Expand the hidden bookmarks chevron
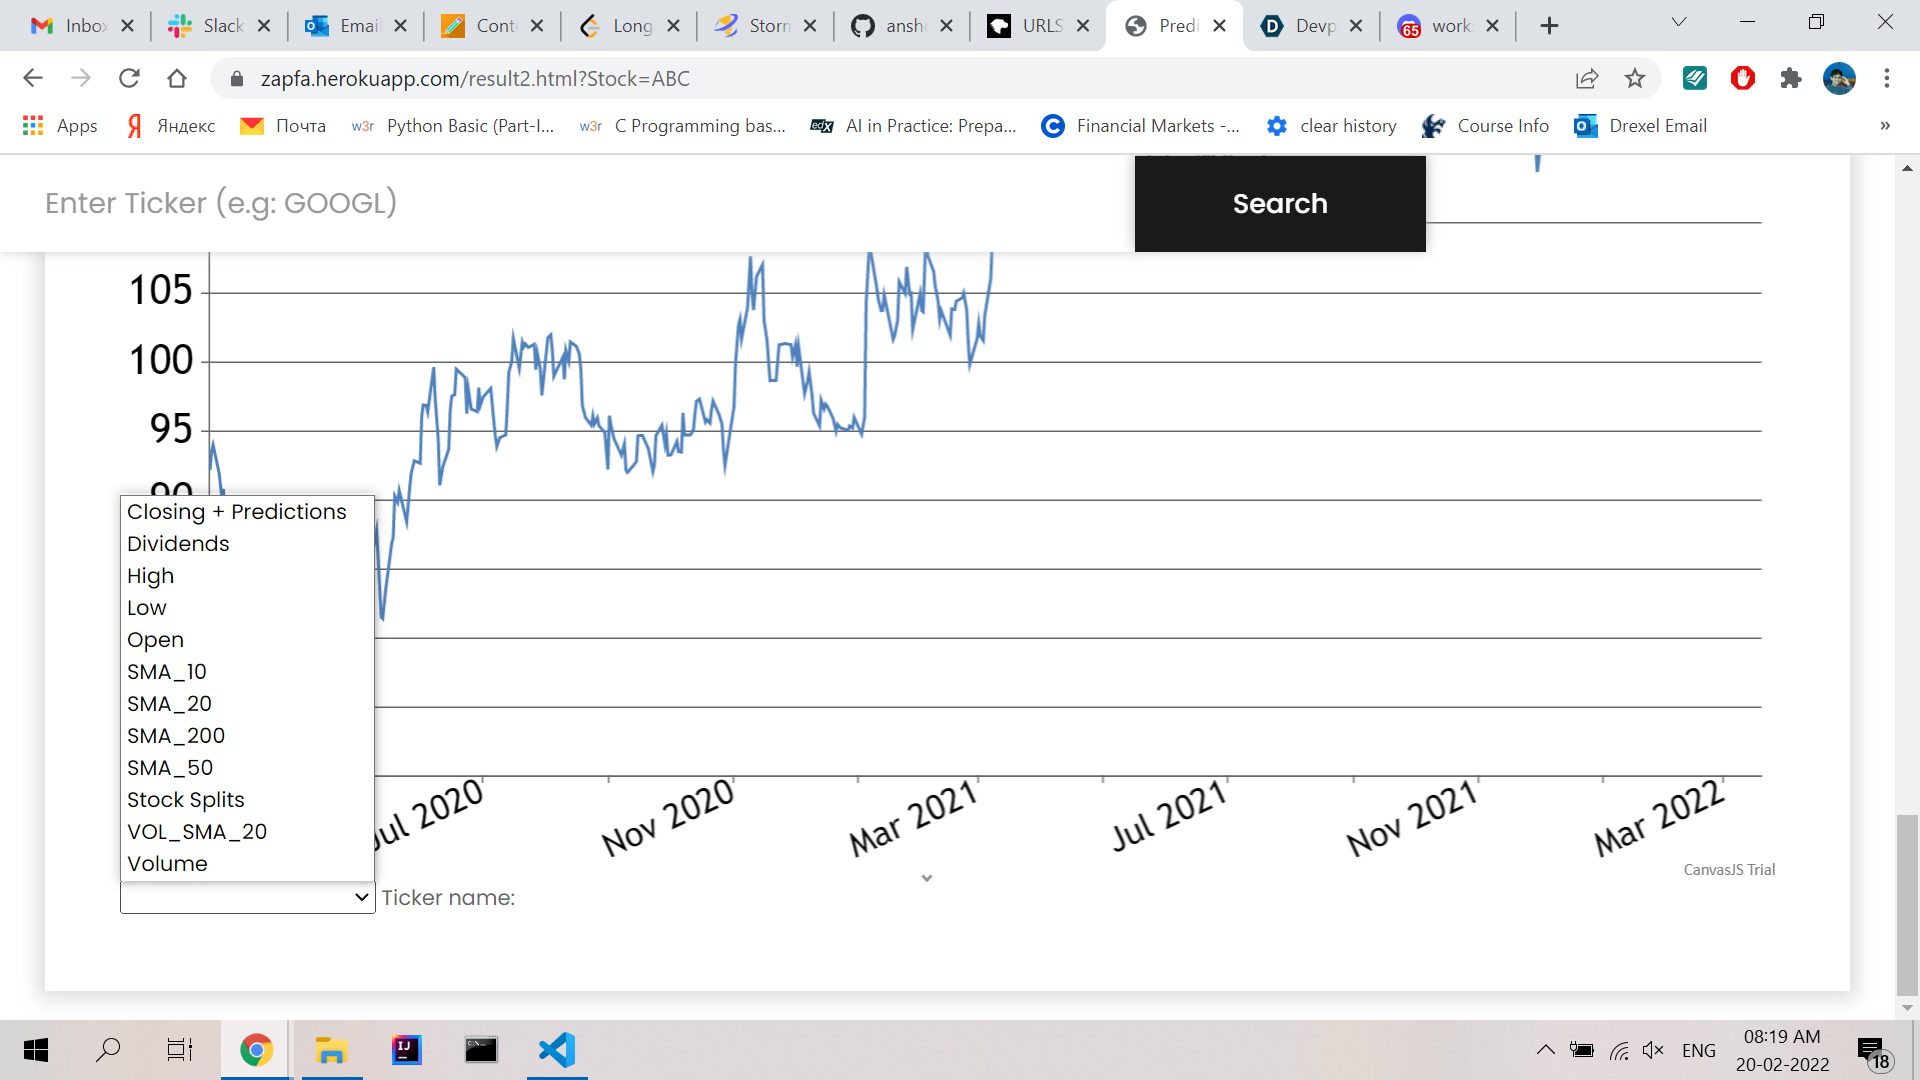Image resolution: width=1920 pixels, height=1080 pixels. tap(1884, 126)
